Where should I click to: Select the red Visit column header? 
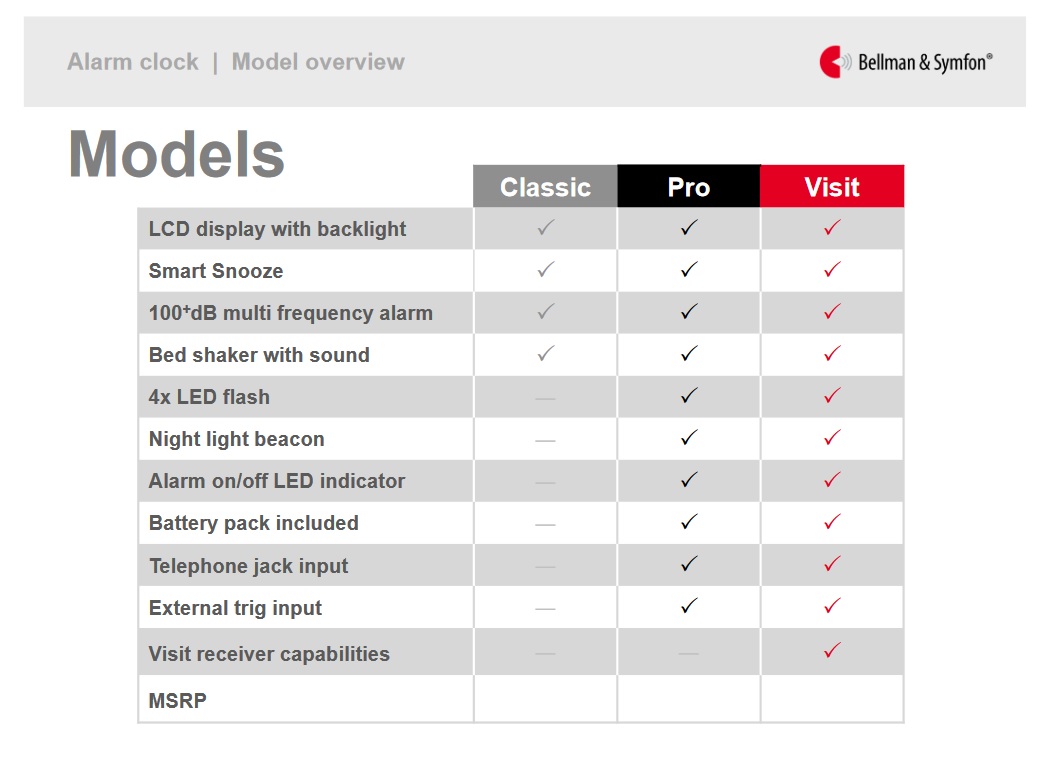coord(832,186)
